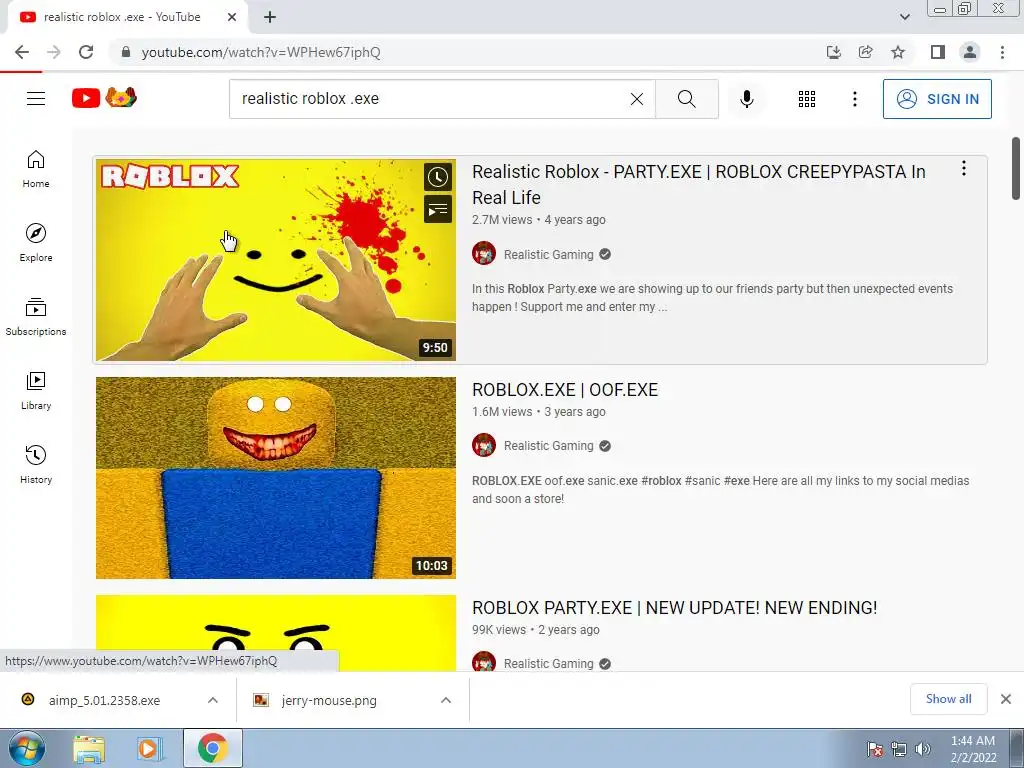Open Realistic Gaming channel under PARTY.EXE video

point(549,255)
